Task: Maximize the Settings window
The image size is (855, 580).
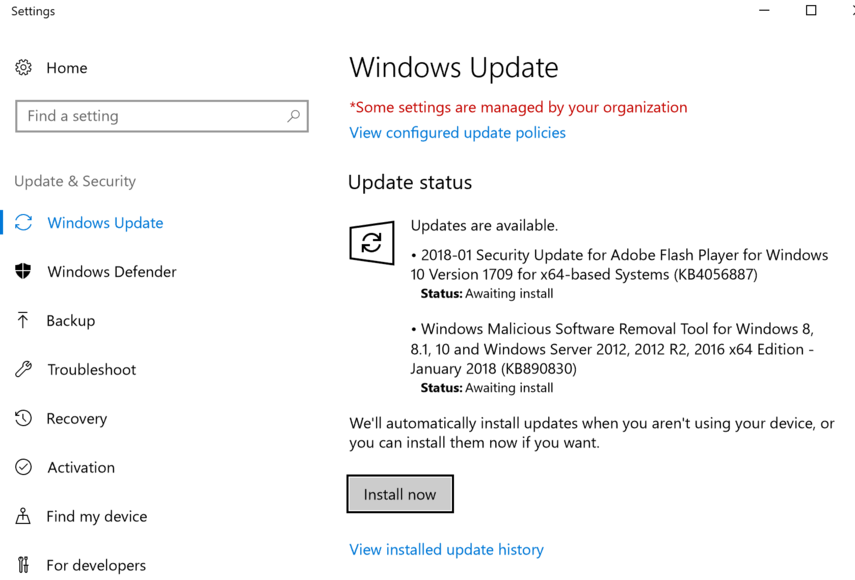Action: [x=811, y=11]
